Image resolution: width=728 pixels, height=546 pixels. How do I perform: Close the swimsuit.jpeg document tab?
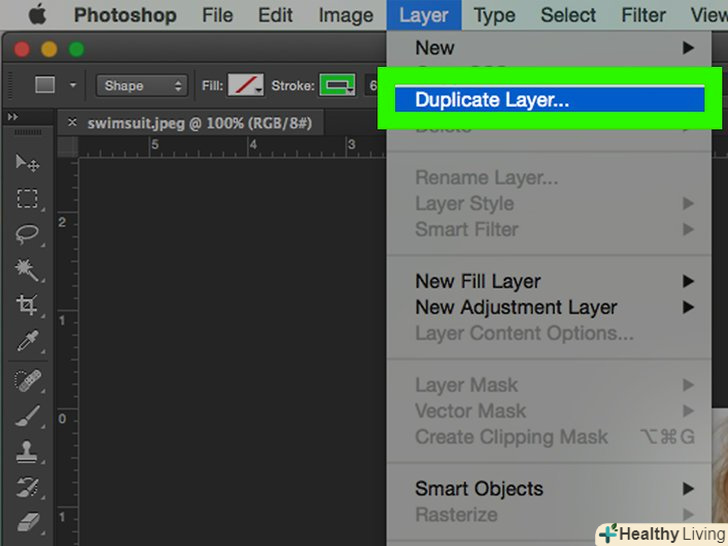[72, 122]
